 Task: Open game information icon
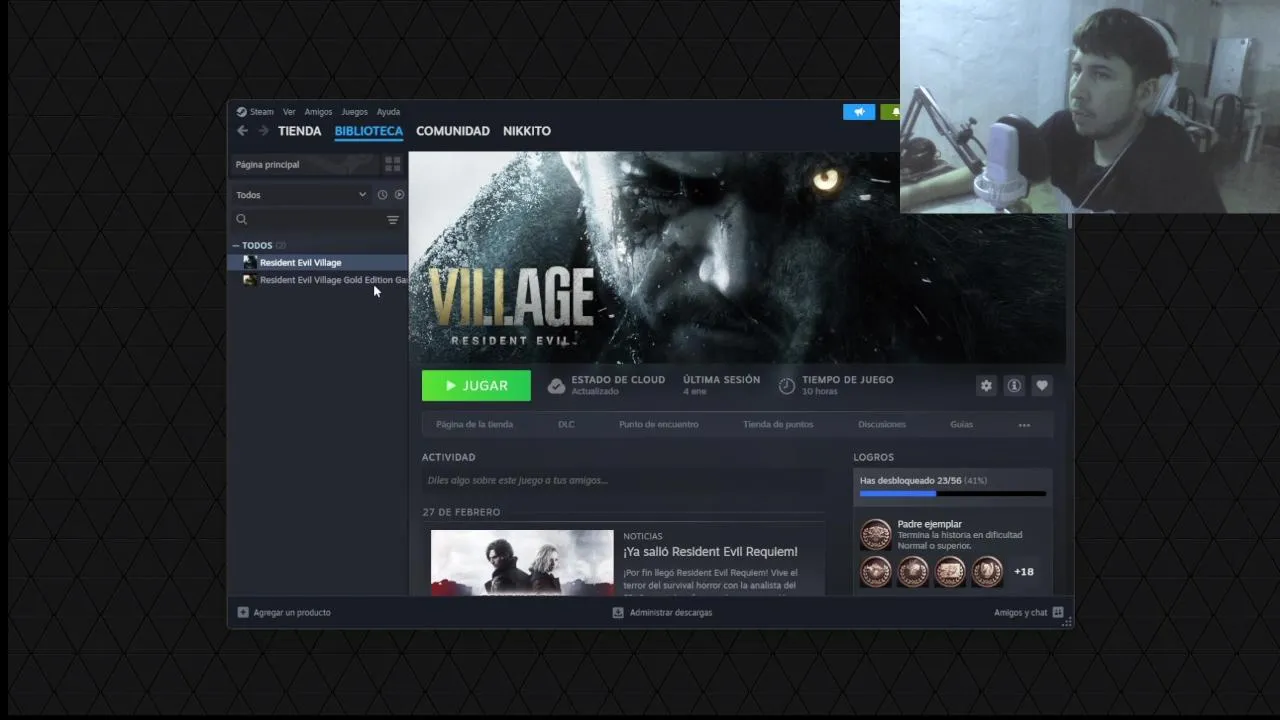click(x=1014, y=386)
